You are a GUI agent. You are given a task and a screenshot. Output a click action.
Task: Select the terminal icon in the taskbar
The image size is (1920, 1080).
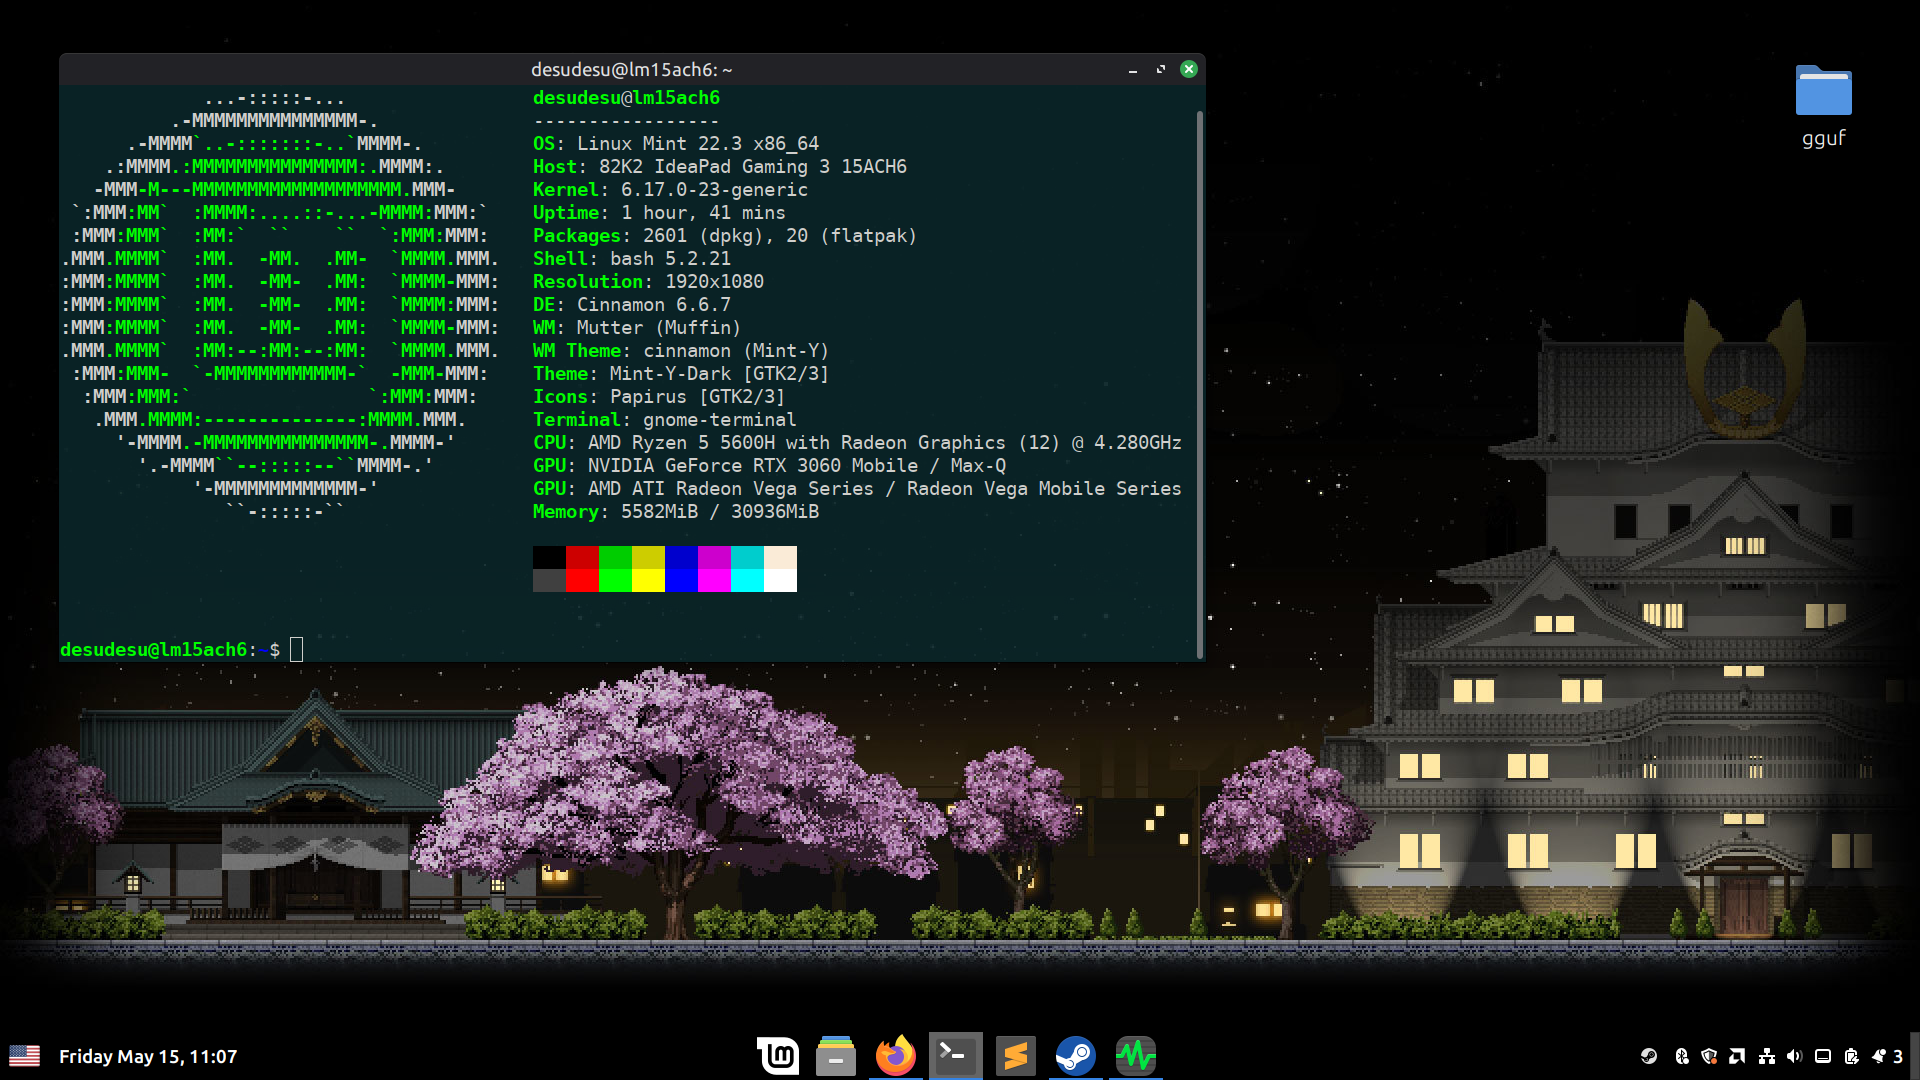pyautogui.click(x=956, y=1056)
